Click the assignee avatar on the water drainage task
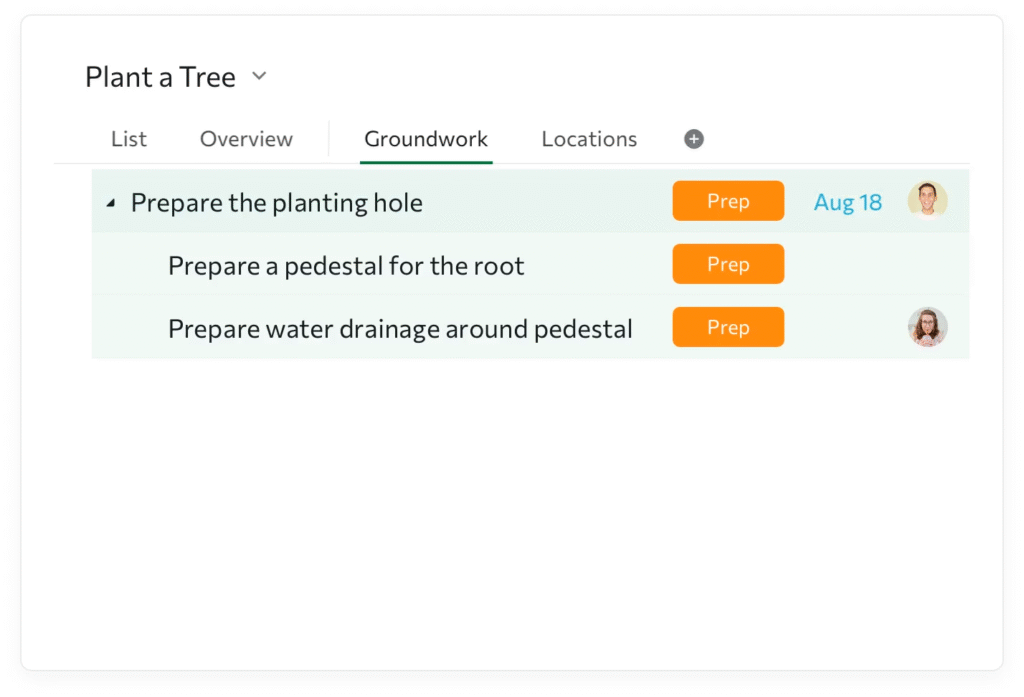The width and height of the screenshot is (1024, 697). click(x=928, y=327)
